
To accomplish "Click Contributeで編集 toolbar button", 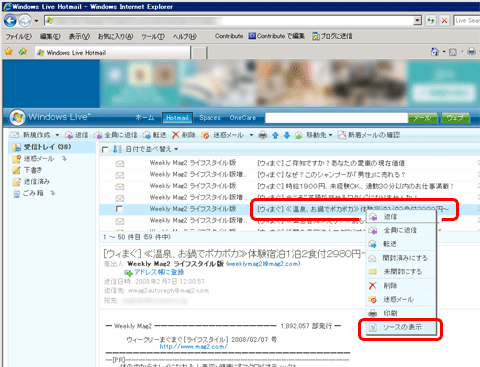I will (277, 36).
